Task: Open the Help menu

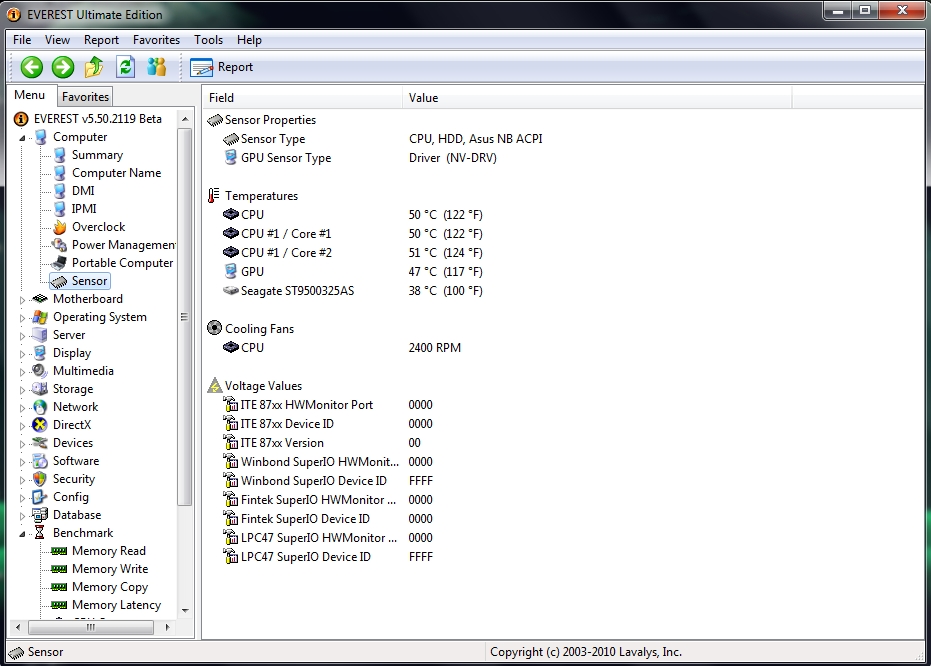Action: 249,40
